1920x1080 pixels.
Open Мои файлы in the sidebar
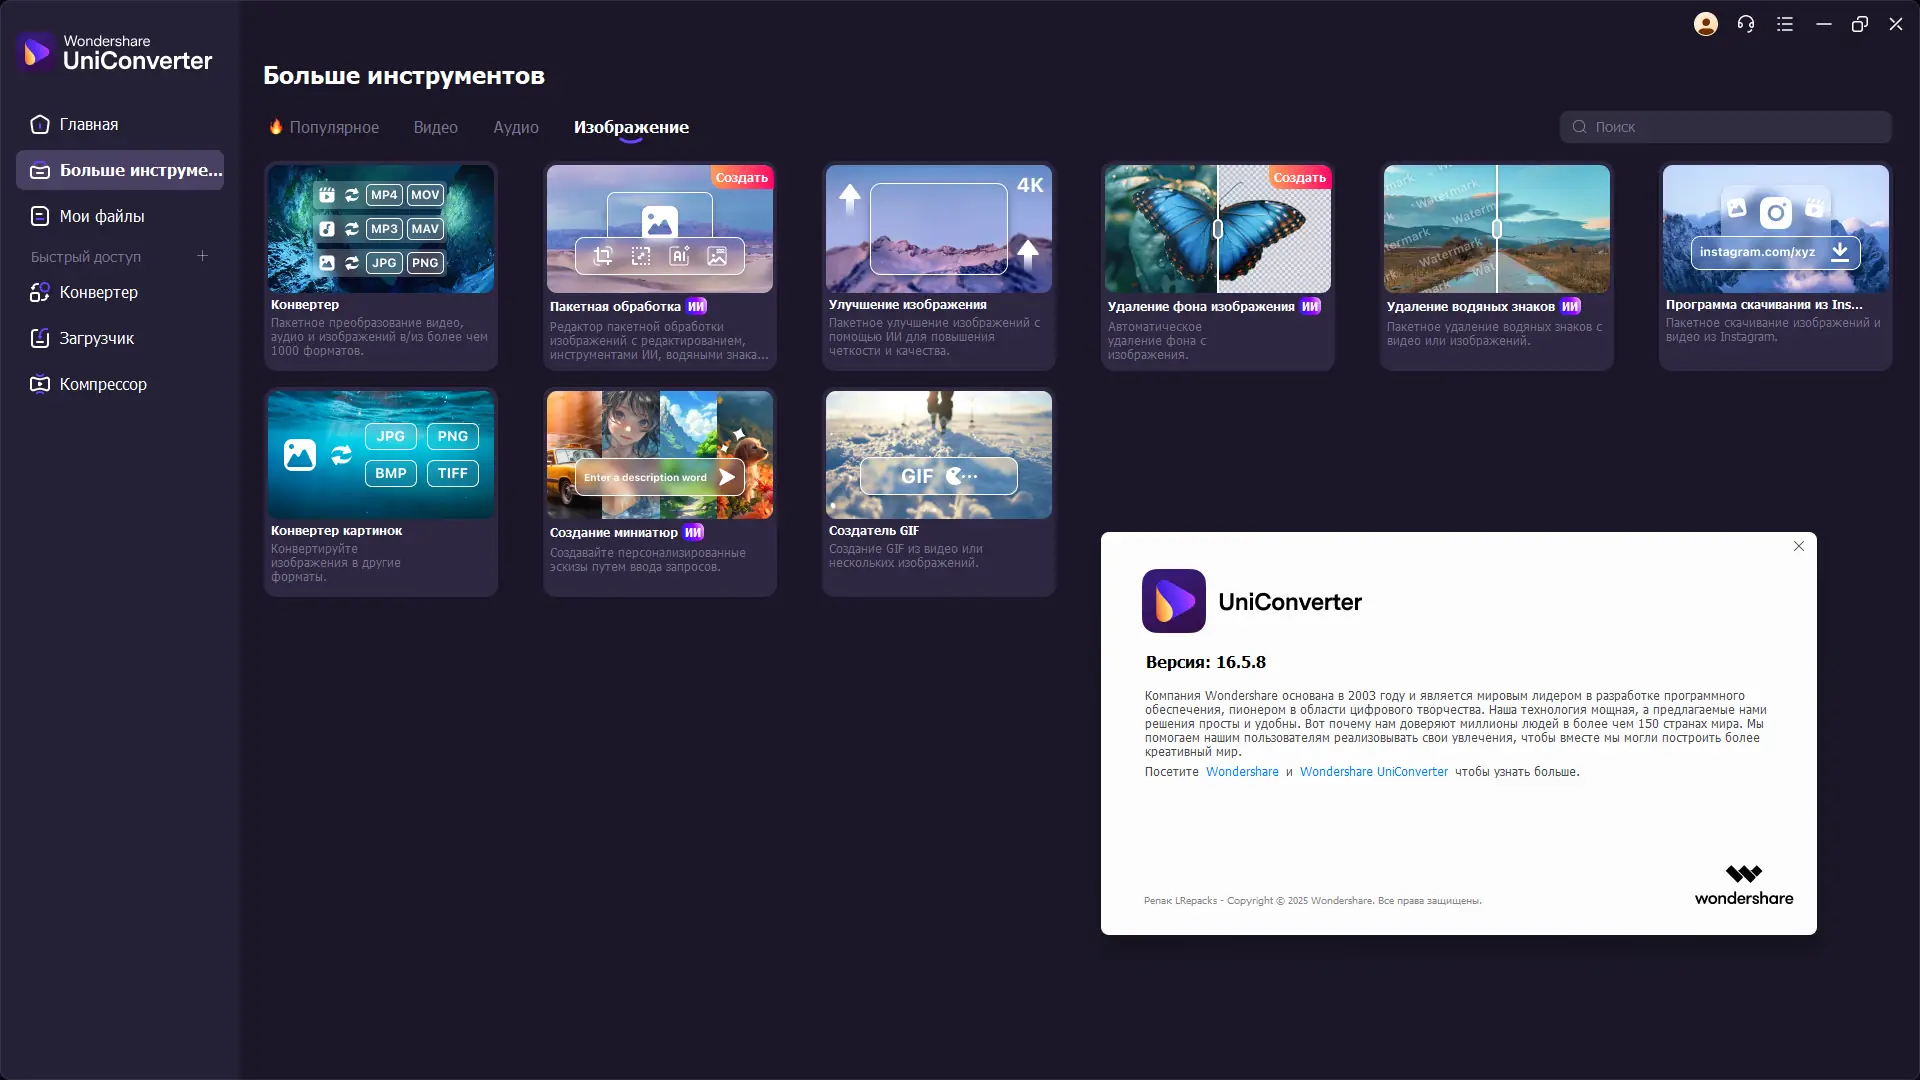101,216
